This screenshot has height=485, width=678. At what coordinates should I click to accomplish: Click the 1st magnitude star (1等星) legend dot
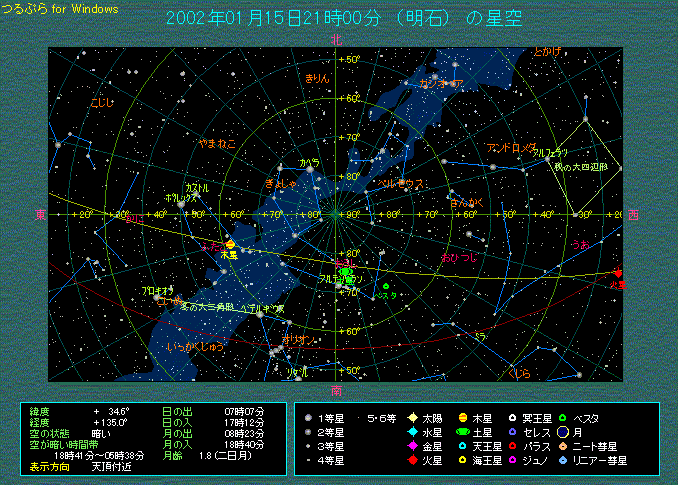click(x=310, y=418)
